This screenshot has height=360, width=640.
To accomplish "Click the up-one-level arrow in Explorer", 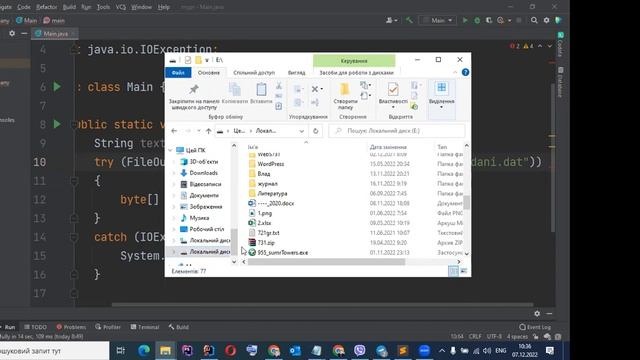I will (x=209, y=131).
